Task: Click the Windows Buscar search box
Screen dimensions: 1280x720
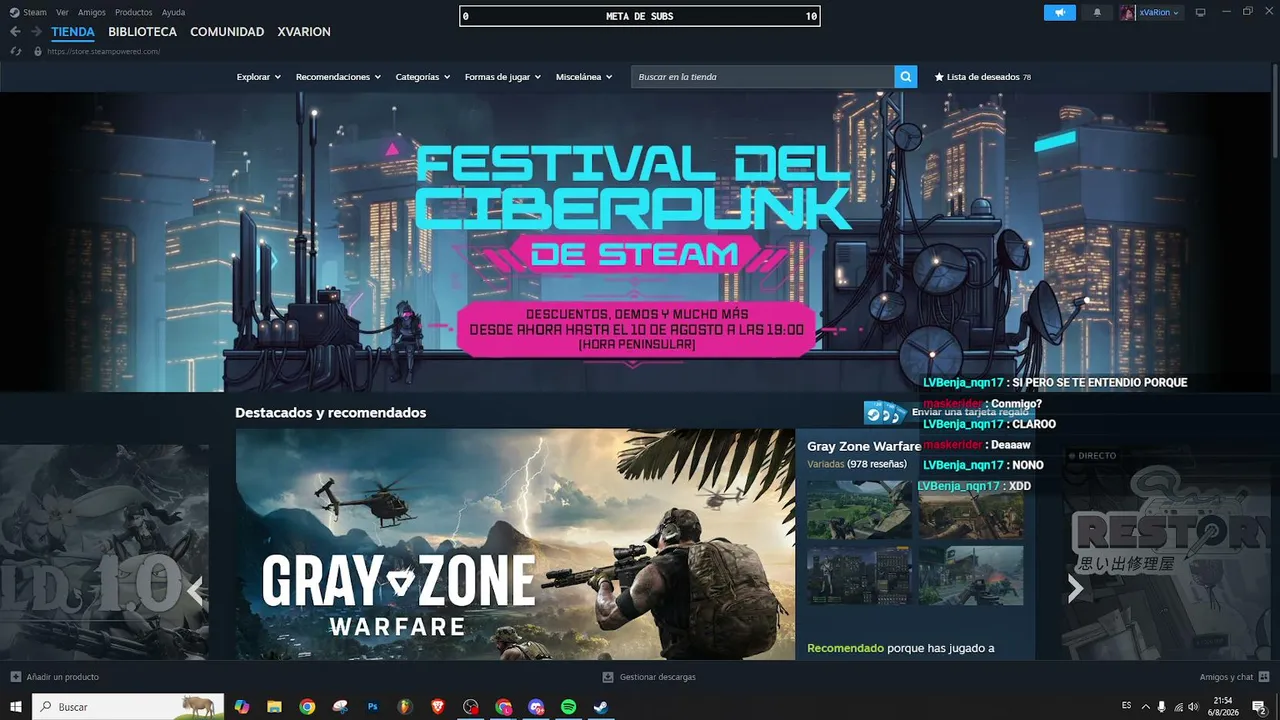Action: 128,707
